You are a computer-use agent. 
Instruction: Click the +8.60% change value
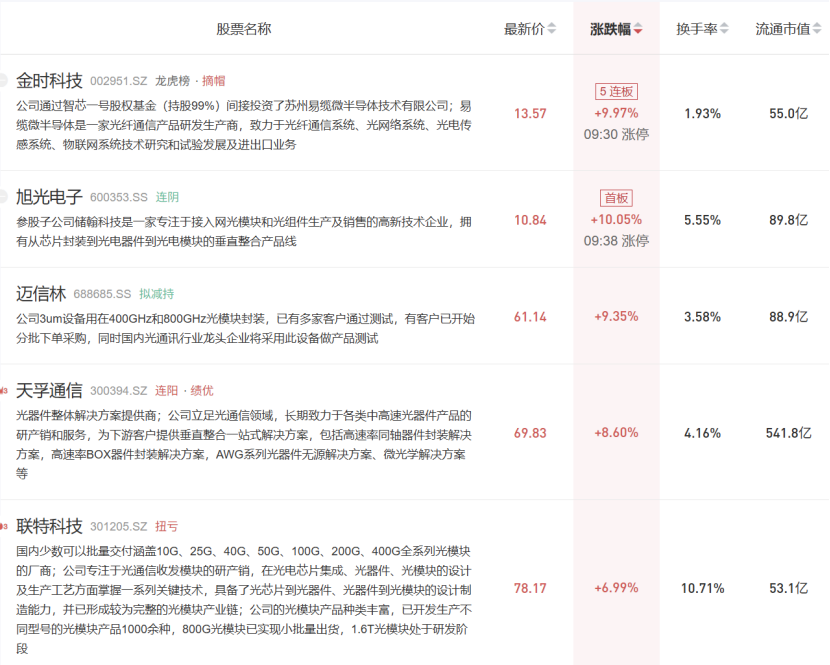click(x=616, y=433)
